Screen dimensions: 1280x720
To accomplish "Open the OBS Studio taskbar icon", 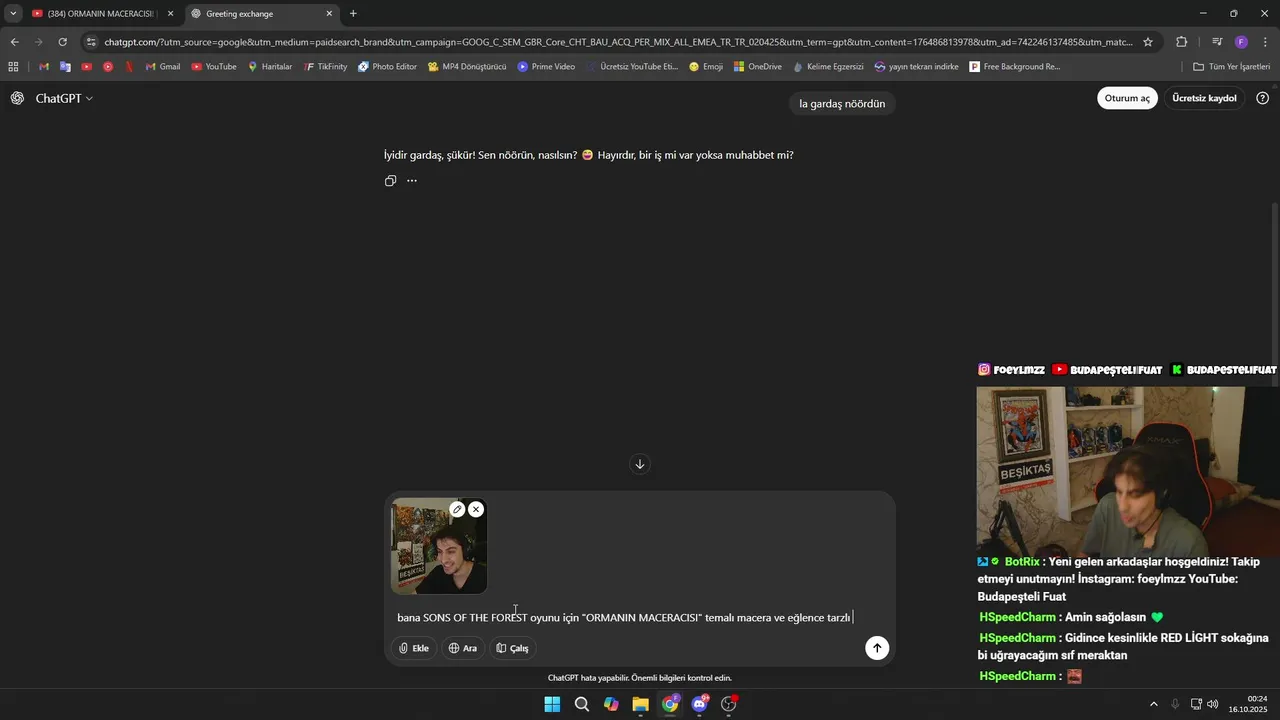I will (729, 704).
